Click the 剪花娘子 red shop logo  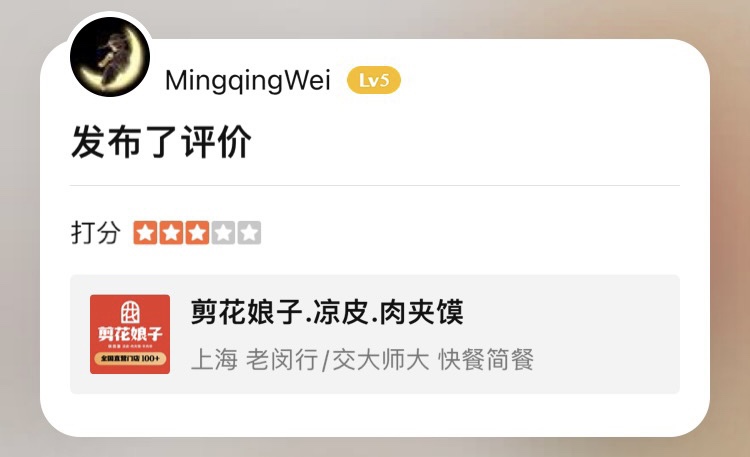(130, 334)
